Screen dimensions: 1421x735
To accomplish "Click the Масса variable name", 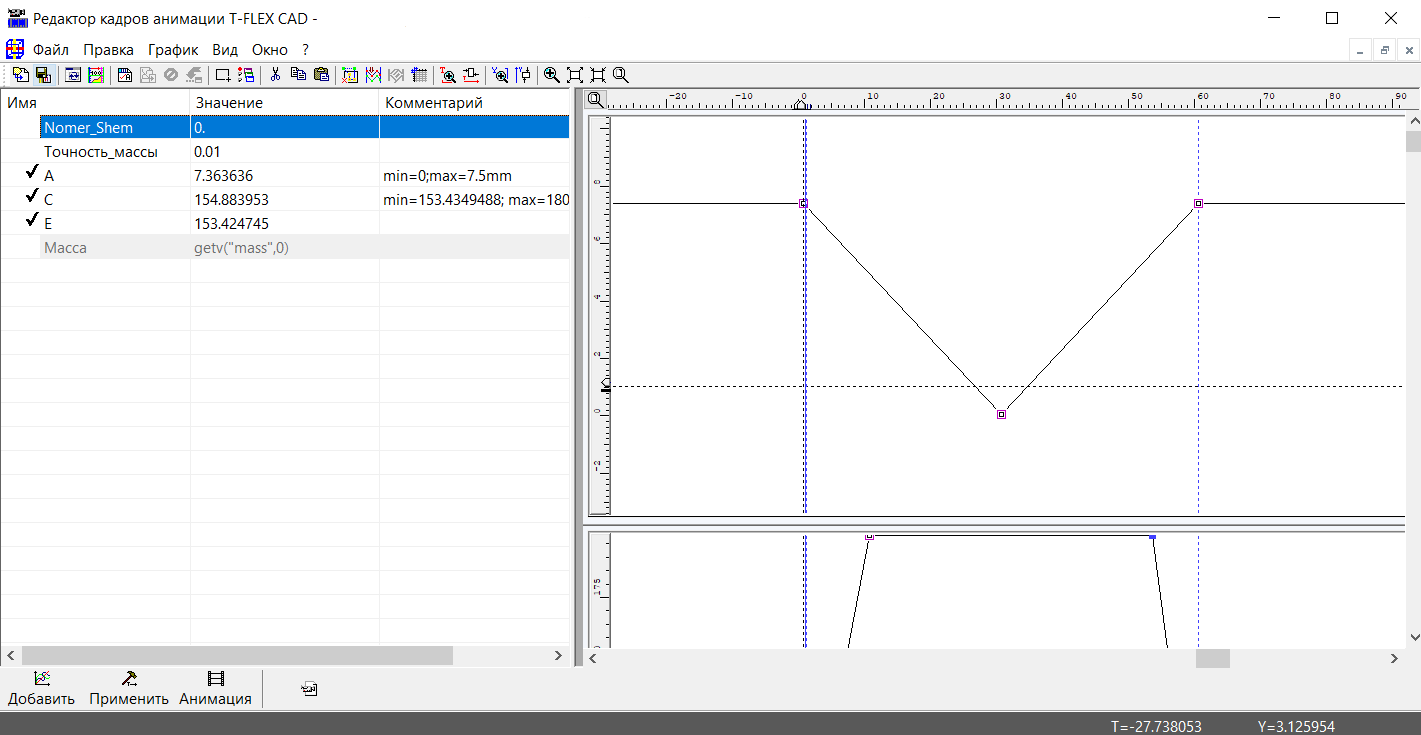I will [x=65, y=247].
